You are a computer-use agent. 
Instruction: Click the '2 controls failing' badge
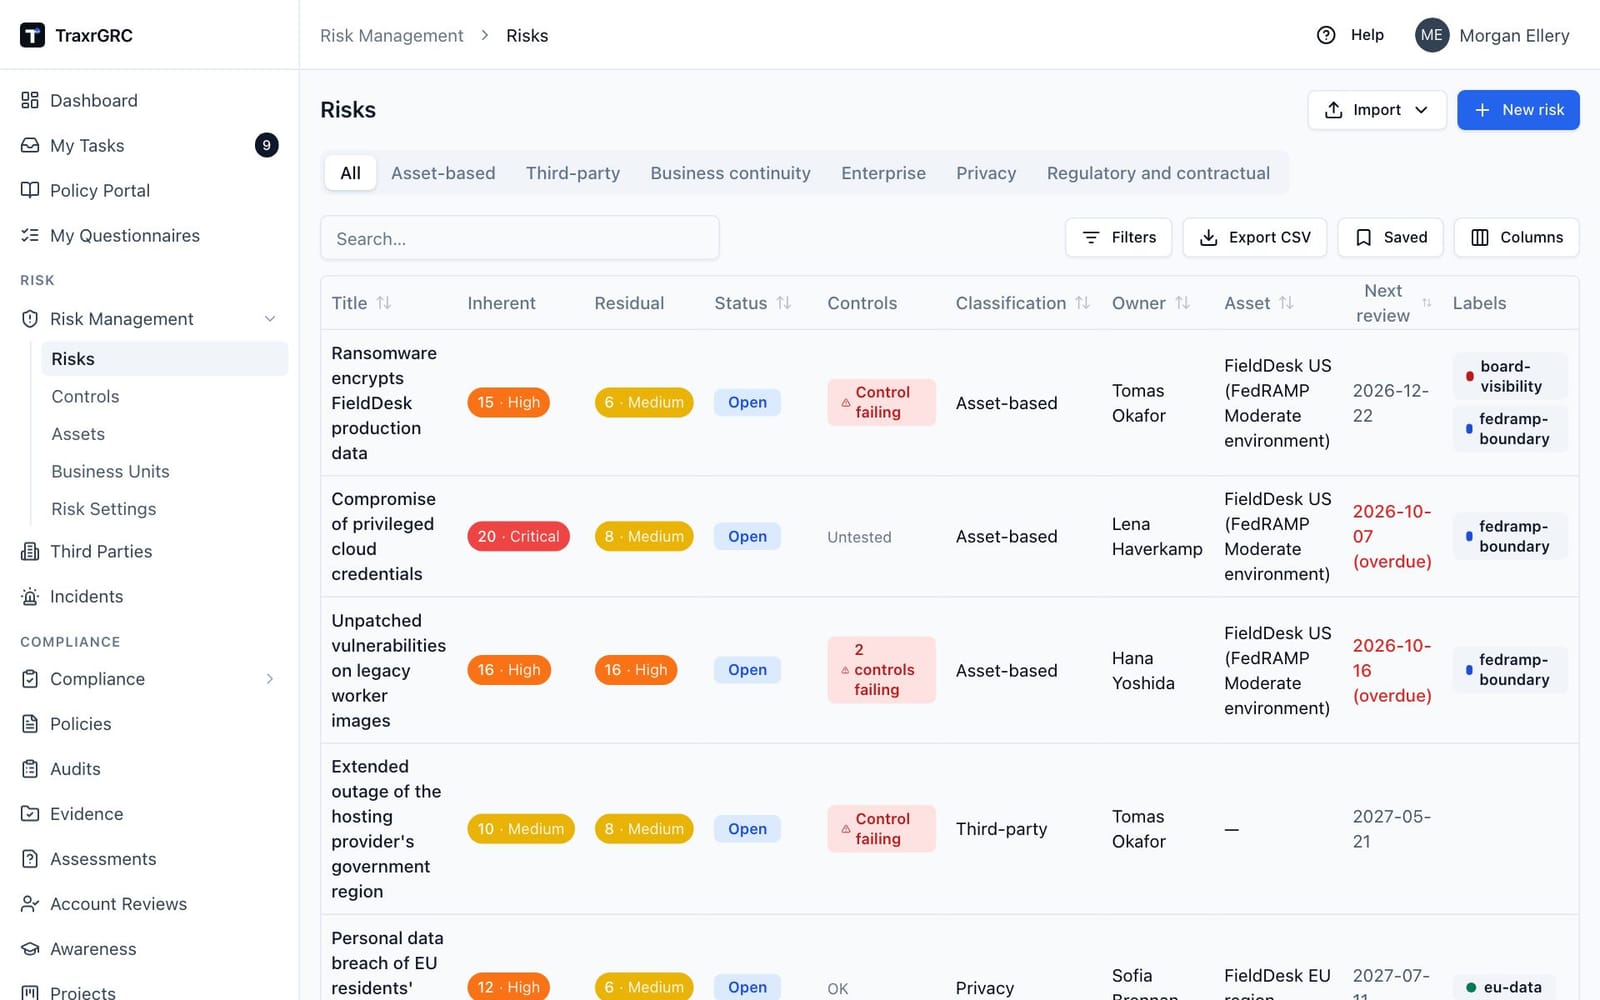pos(881,670)
